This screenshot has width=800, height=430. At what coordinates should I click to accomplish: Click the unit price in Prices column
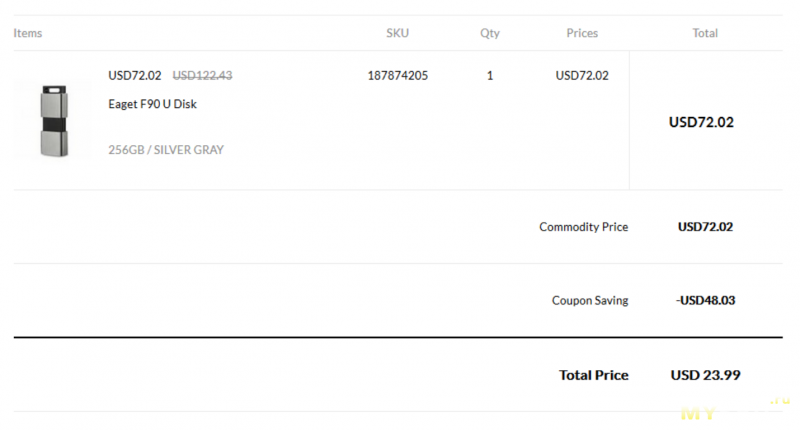pyautogui.click(x=582, y=75)
